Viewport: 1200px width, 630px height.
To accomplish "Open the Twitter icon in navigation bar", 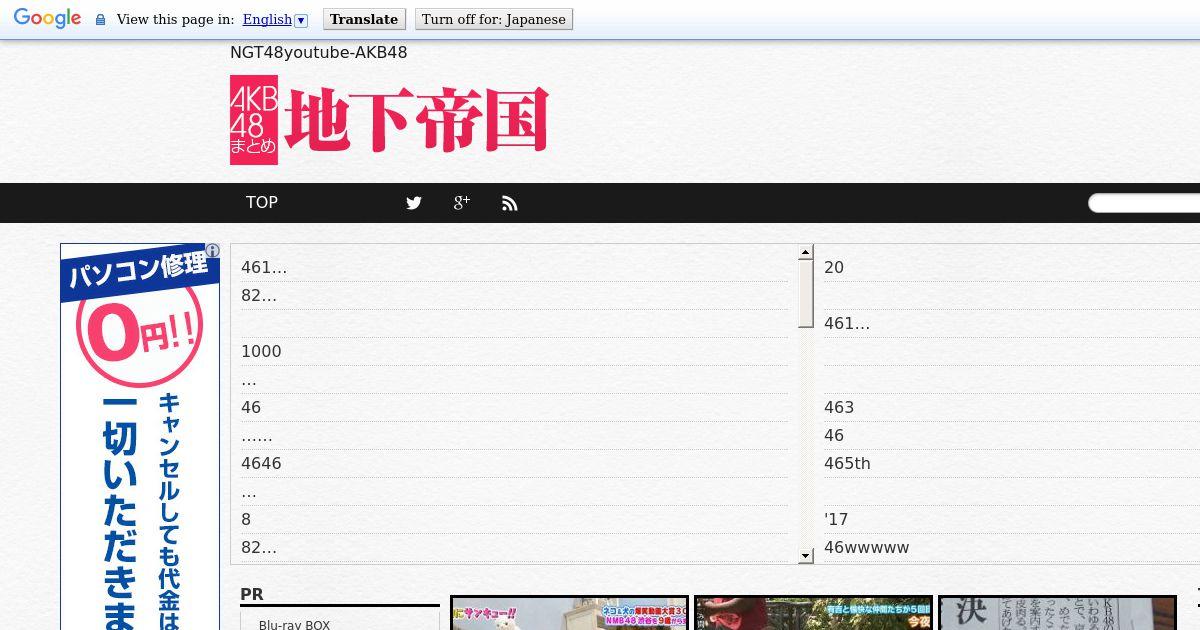I will click(x=414, y=203).
